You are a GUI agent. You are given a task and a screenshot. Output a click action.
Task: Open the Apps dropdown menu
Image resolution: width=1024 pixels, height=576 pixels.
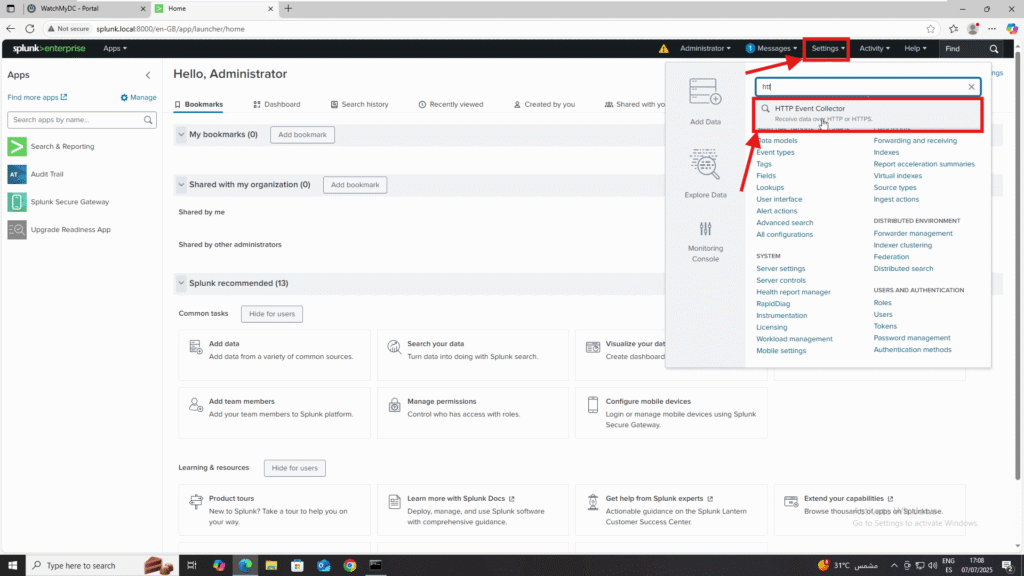tap(115, 48)
